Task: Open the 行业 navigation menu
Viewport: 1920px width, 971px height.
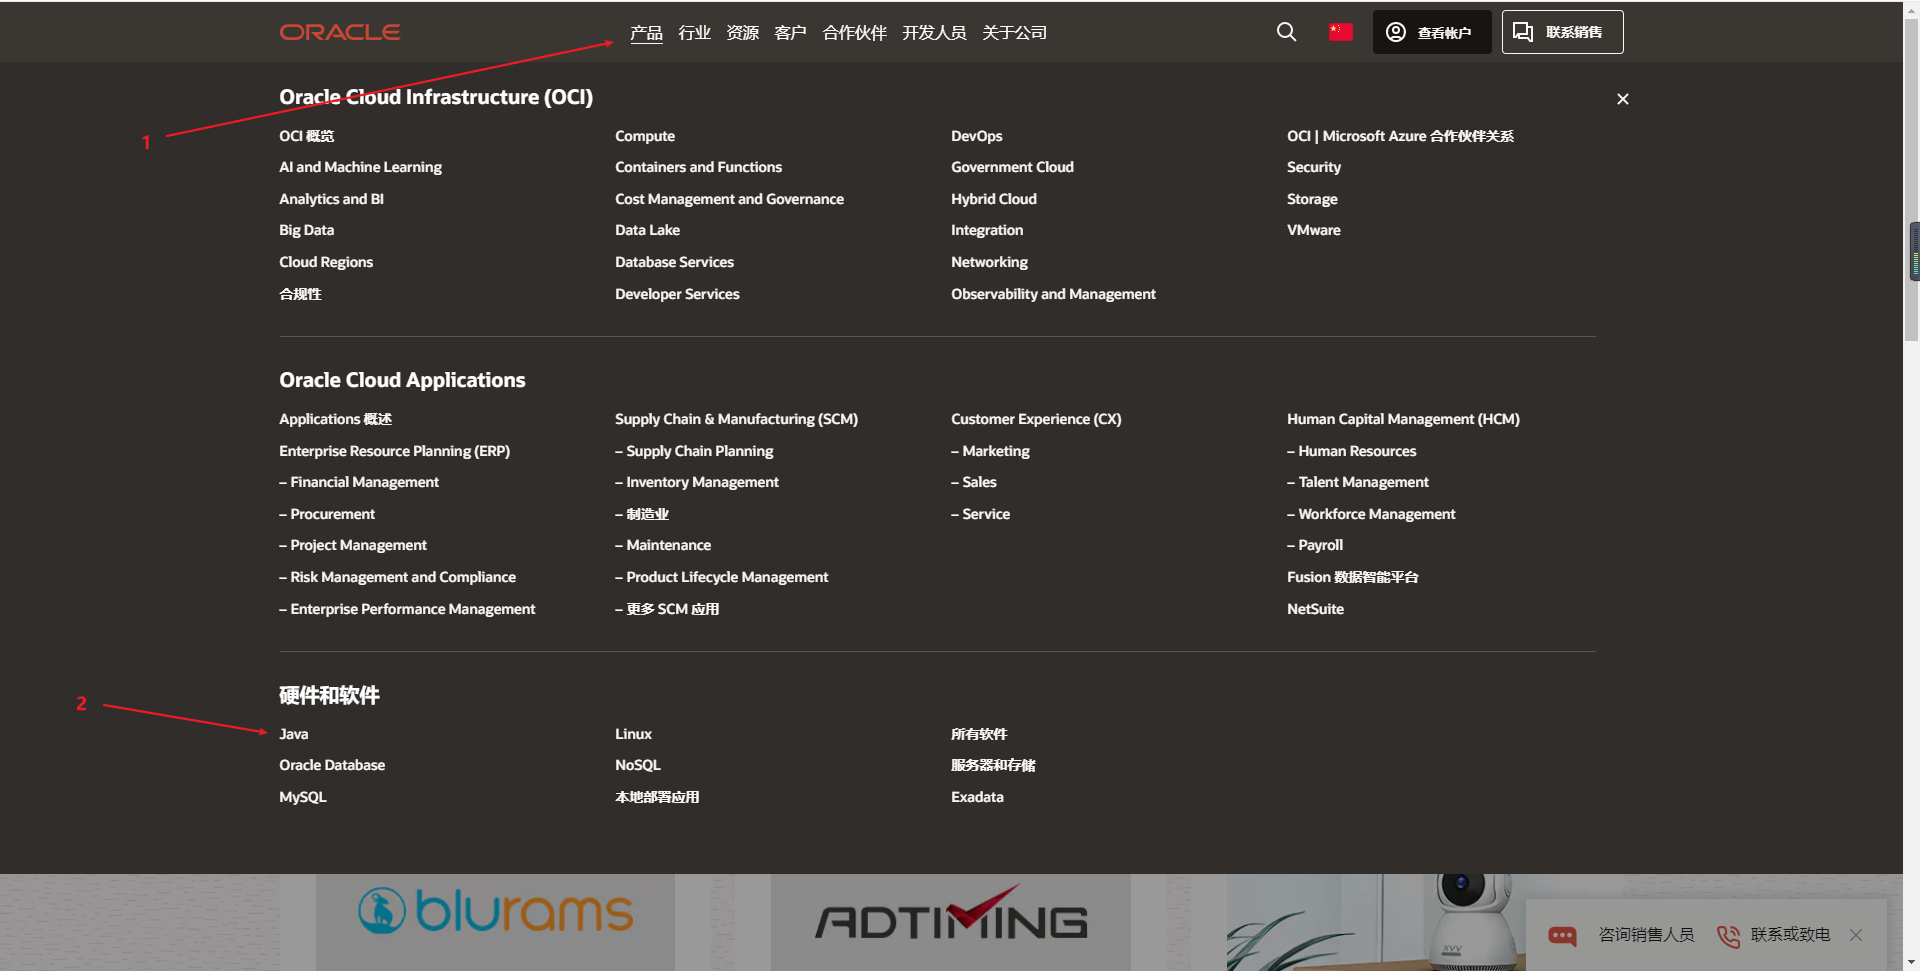Action: pyautogui.click(x=694, y=32)
